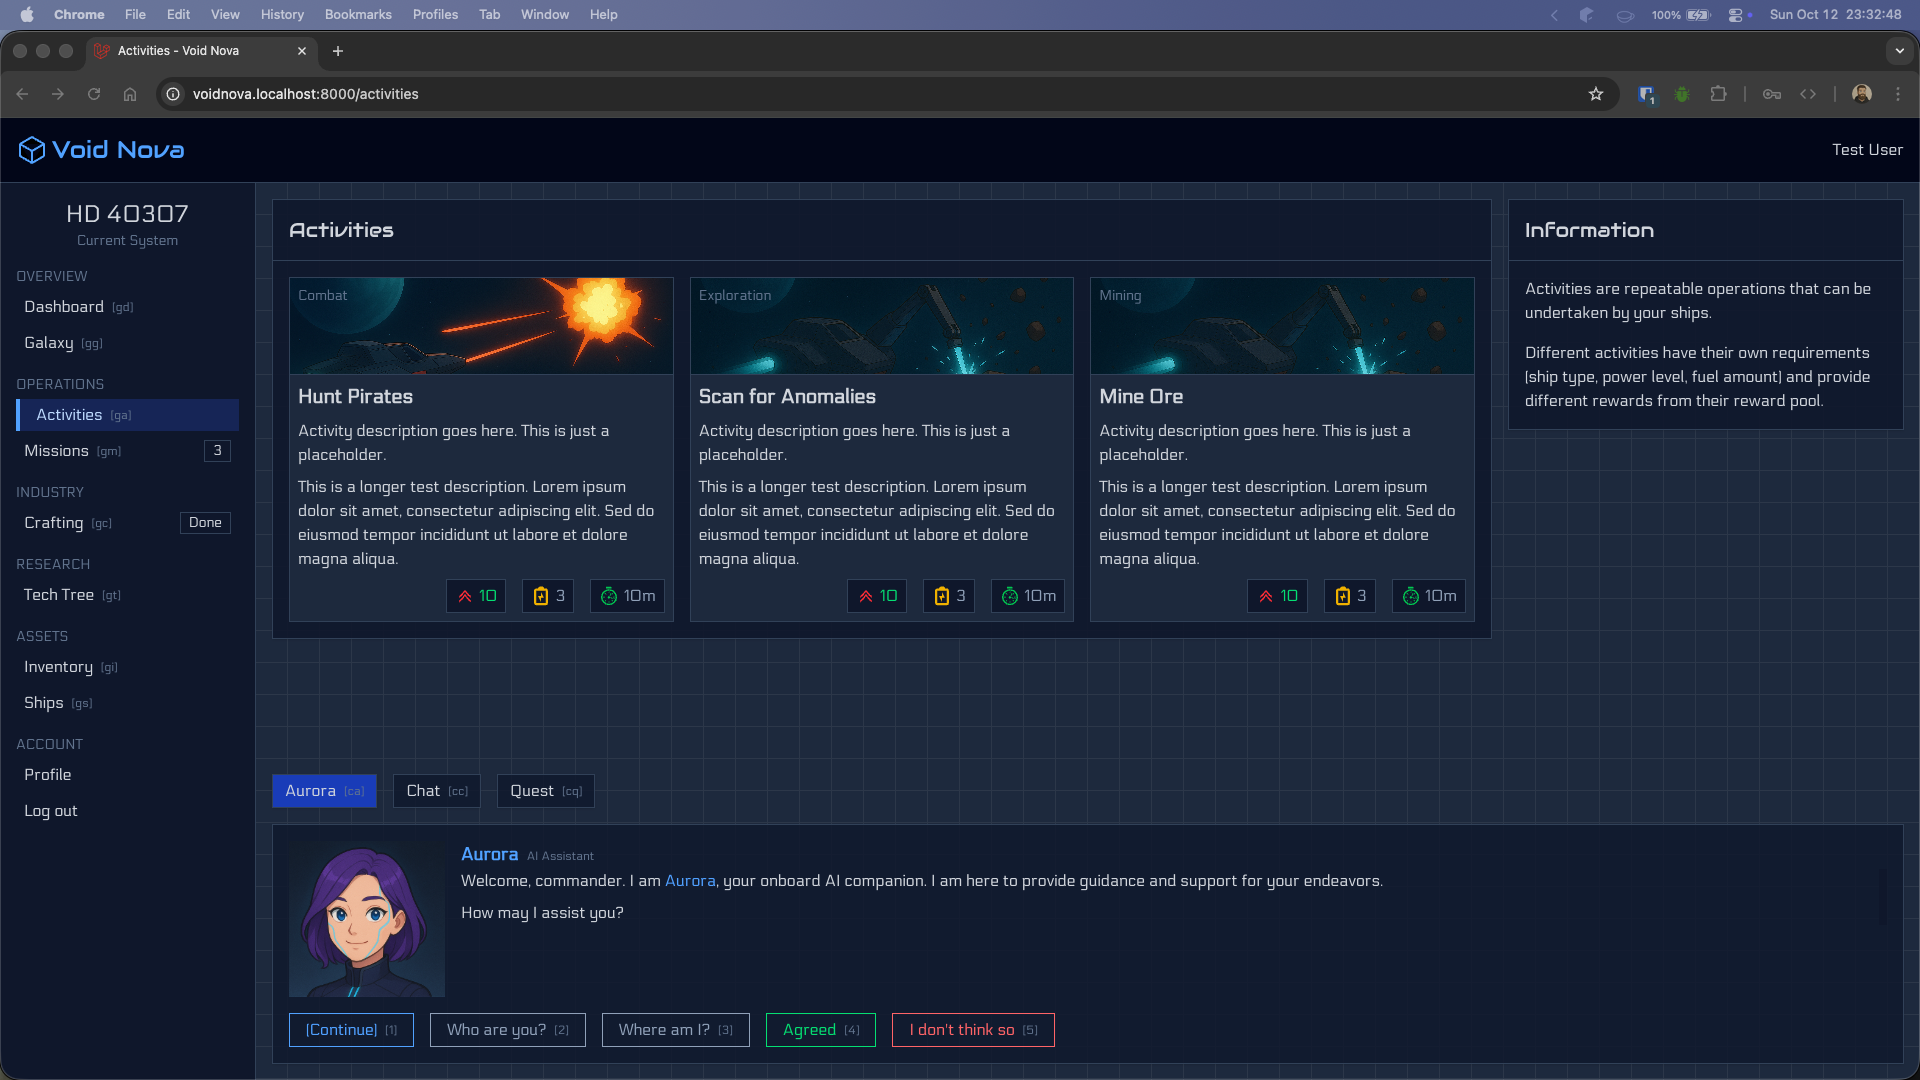Open Tech Tree in the sidebar
This screenshot has width=1920, height=1080.
click(x=59, y=595)
